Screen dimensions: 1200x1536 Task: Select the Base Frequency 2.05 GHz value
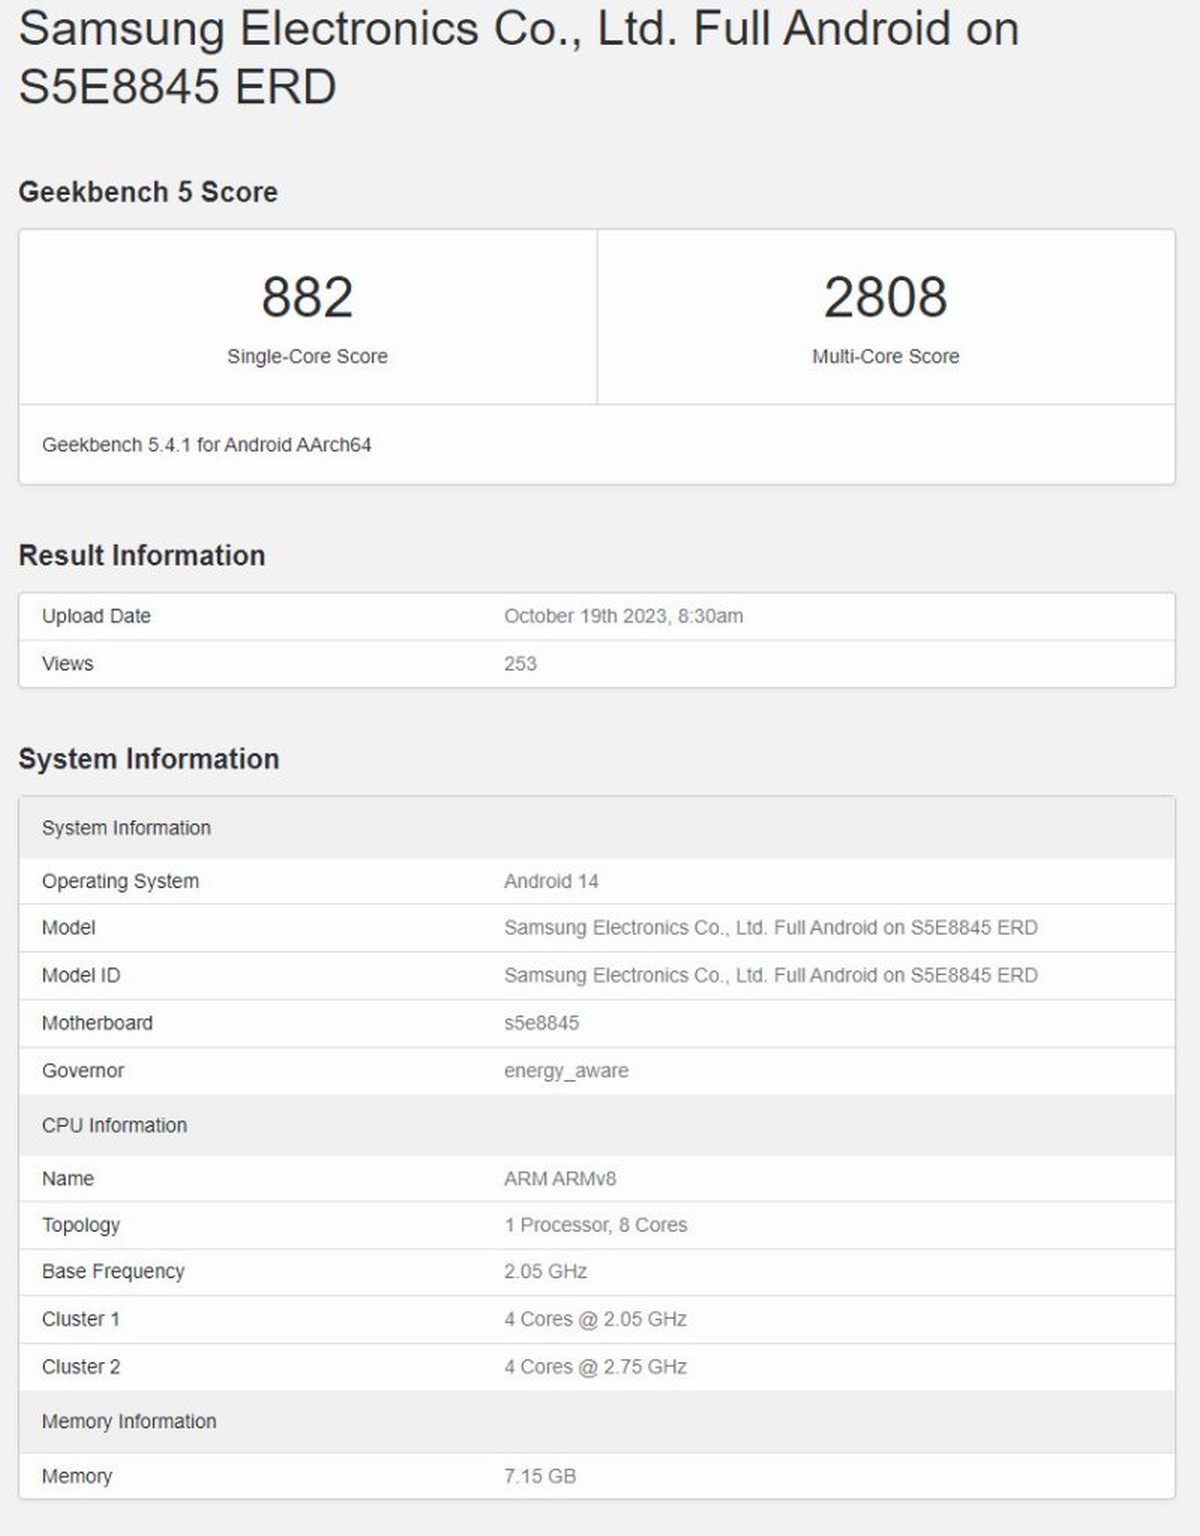tap(546, 1271)
